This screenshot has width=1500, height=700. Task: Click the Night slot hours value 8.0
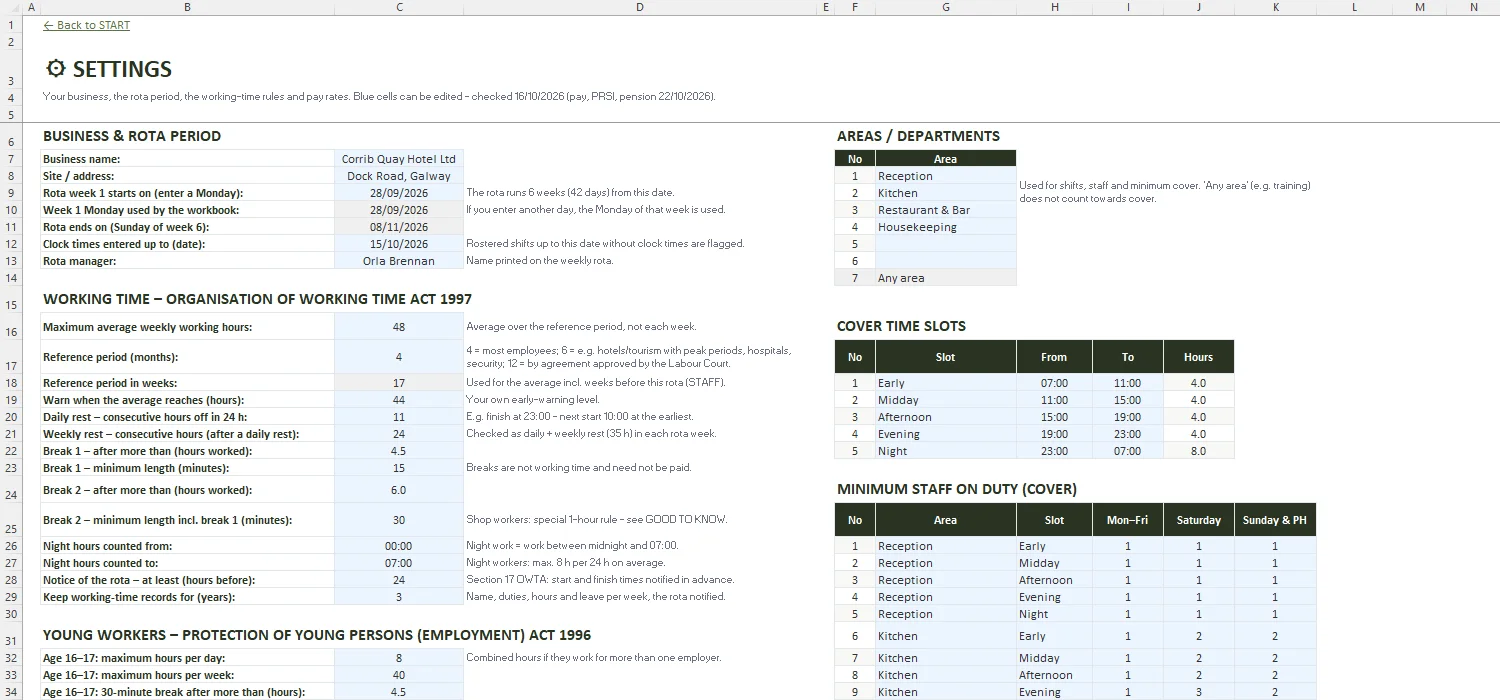click(1198, 451)
